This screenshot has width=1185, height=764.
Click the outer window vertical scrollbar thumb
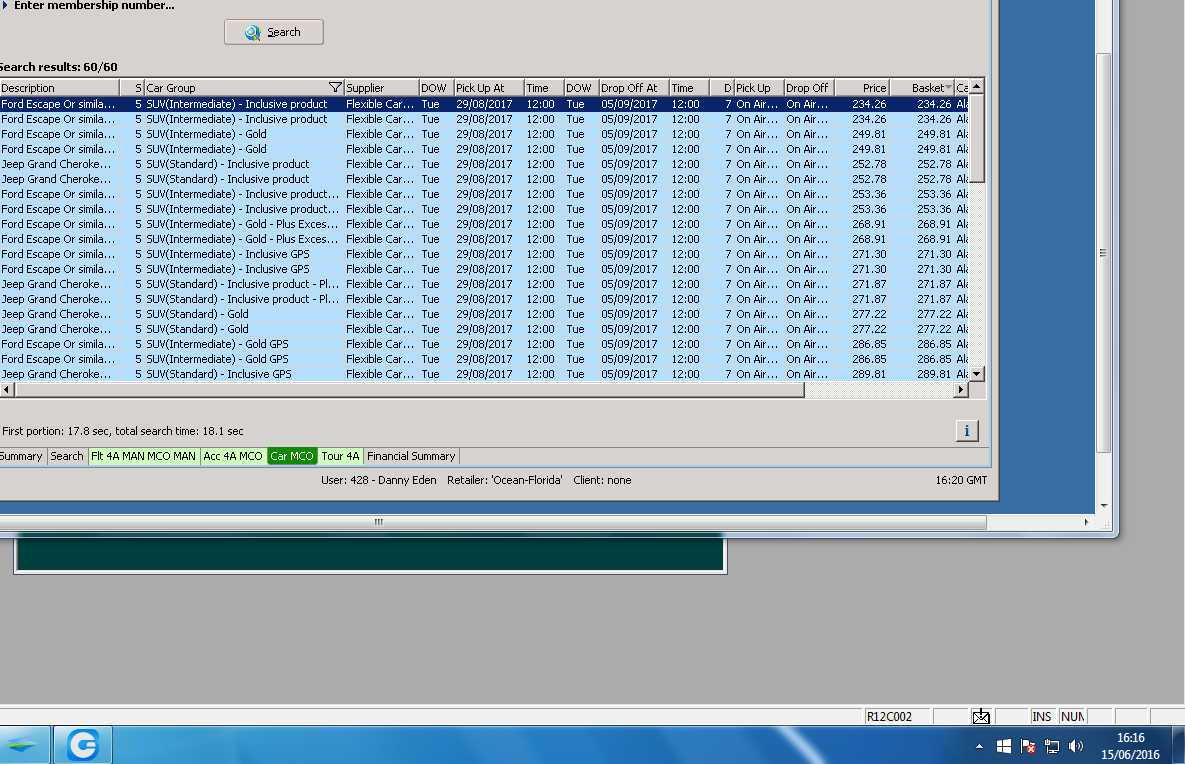[1103, 253]
